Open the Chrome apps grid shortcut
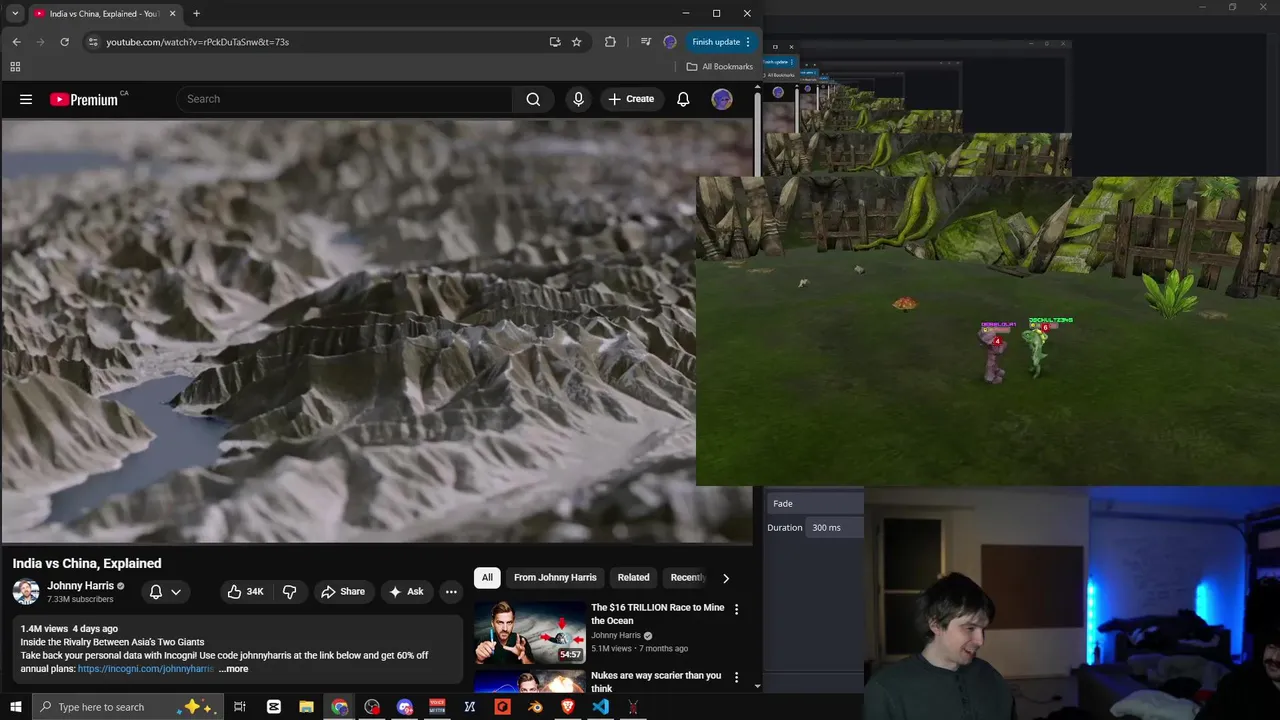Screen dimensions: 1280x720 click(15, 67)
